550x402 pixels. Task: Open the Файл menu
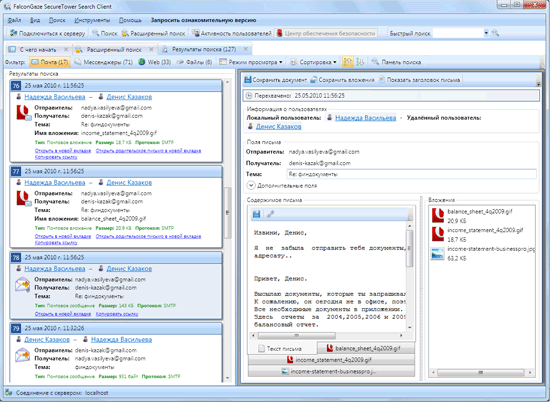pyautogui.click(x=14, y=20)
